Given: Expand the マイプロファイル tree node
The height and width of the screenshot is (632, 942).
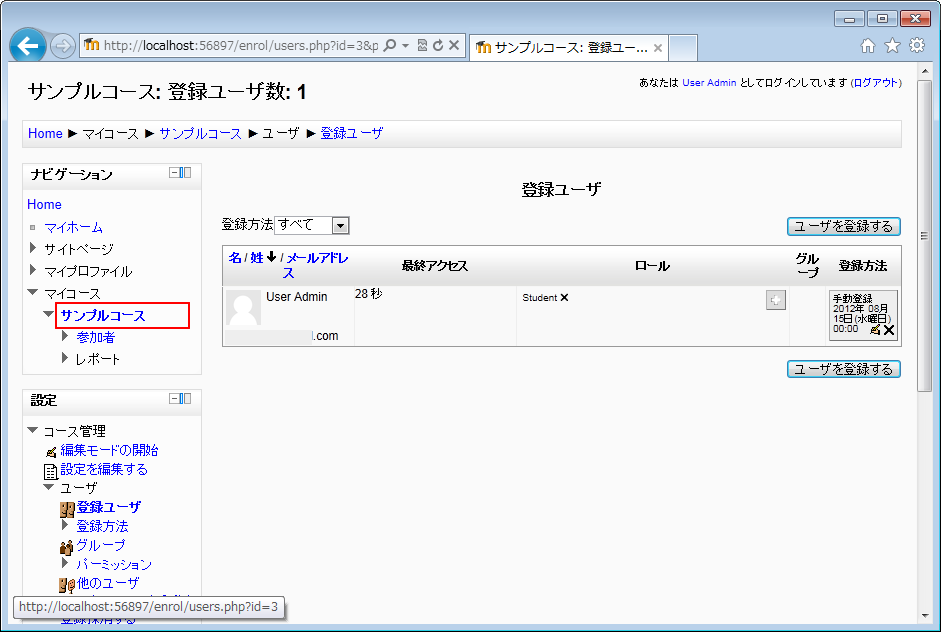Looking at the screenshot, I should (33, 270).
